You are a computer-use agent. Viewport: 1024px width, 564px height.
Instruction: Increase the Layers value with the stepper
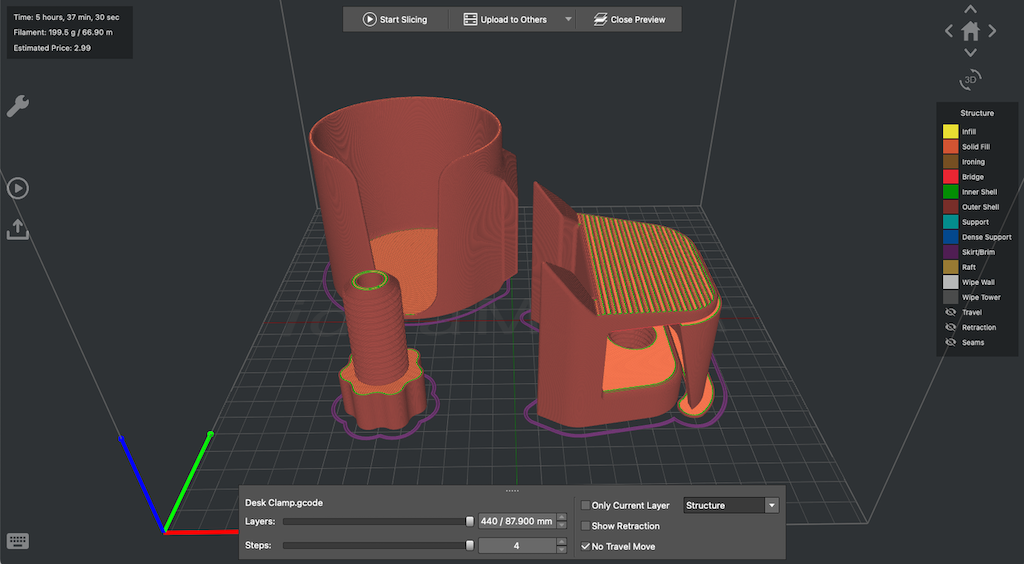coord(562,518)
